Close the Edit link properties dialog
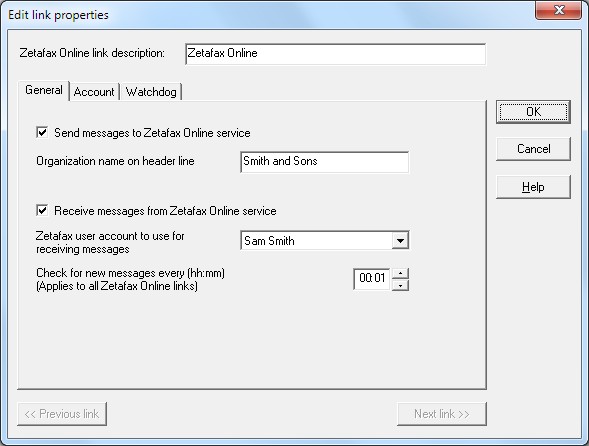589x446 pixels. tap(559, 10)
